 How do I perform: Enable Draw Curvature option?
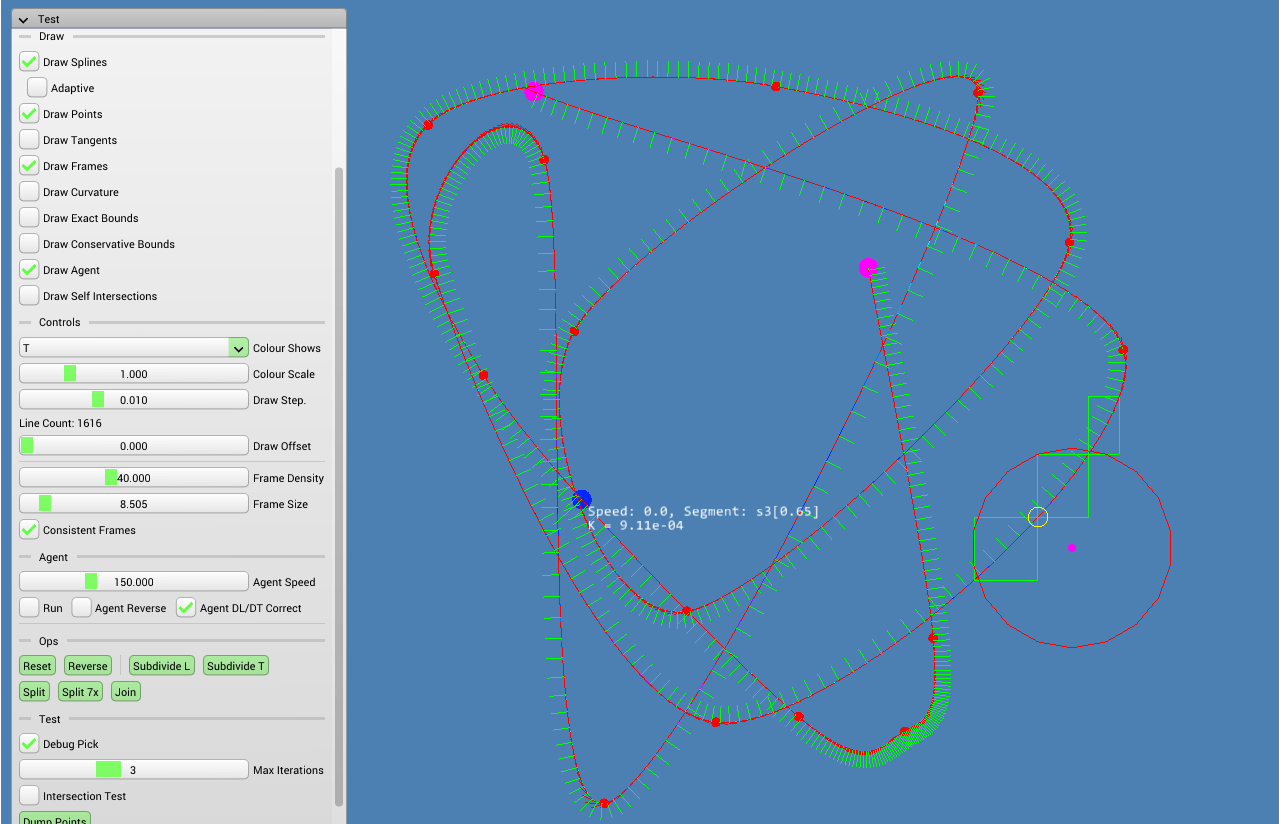(x=30, y=192)
